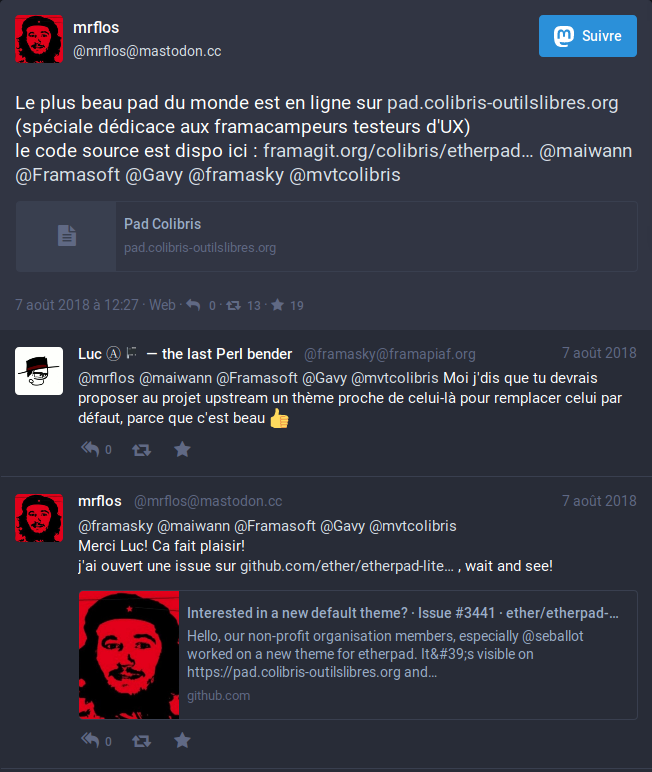The image size is (652, 772).
Task: Open the 7 août 2018 à 12:27 timestamp
Action: click(x=77, y=305)
